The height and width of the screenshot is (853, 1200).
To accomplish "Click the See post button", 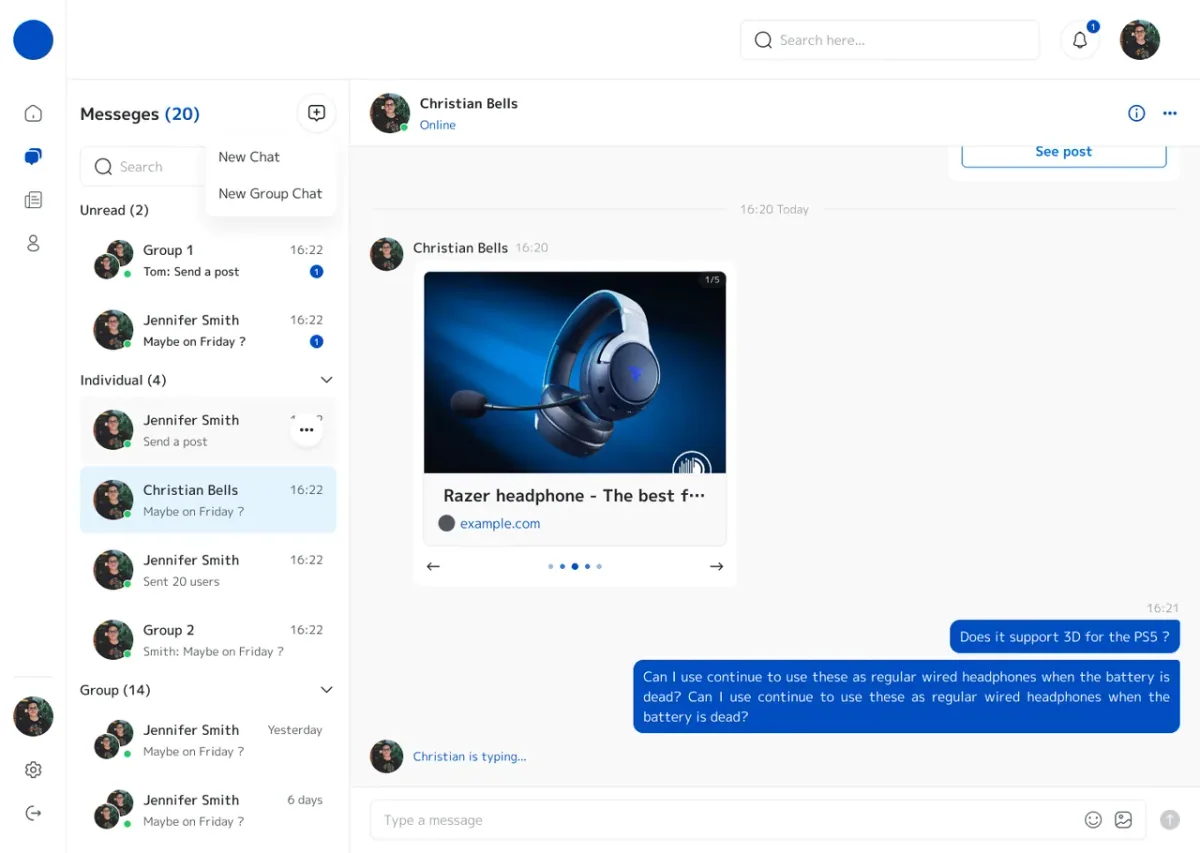I will point(1064,152).
